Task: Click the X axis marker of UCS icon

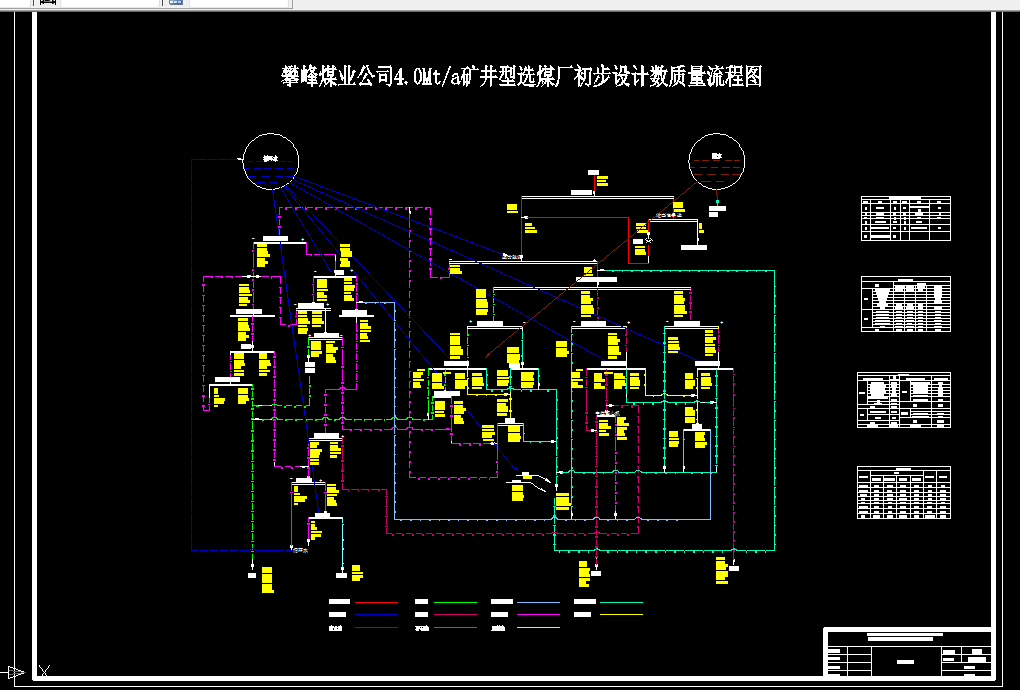Action: click(44, 670)
